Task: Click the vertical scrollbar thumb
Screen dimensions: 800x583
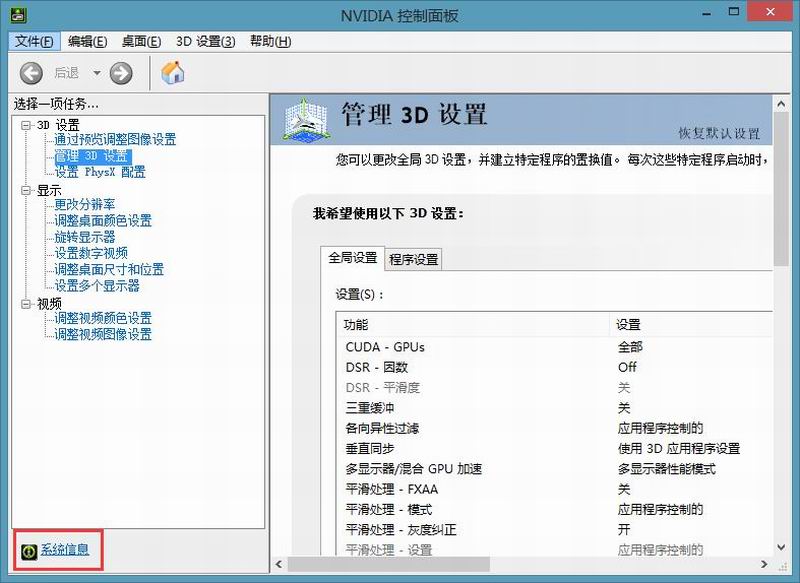Action: click(x=781, y=189)
